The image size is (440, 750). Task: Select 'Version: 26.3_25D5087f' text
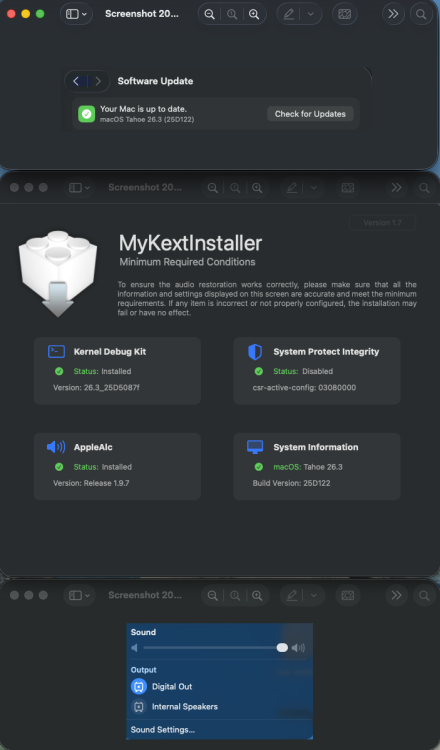[96, 387]
